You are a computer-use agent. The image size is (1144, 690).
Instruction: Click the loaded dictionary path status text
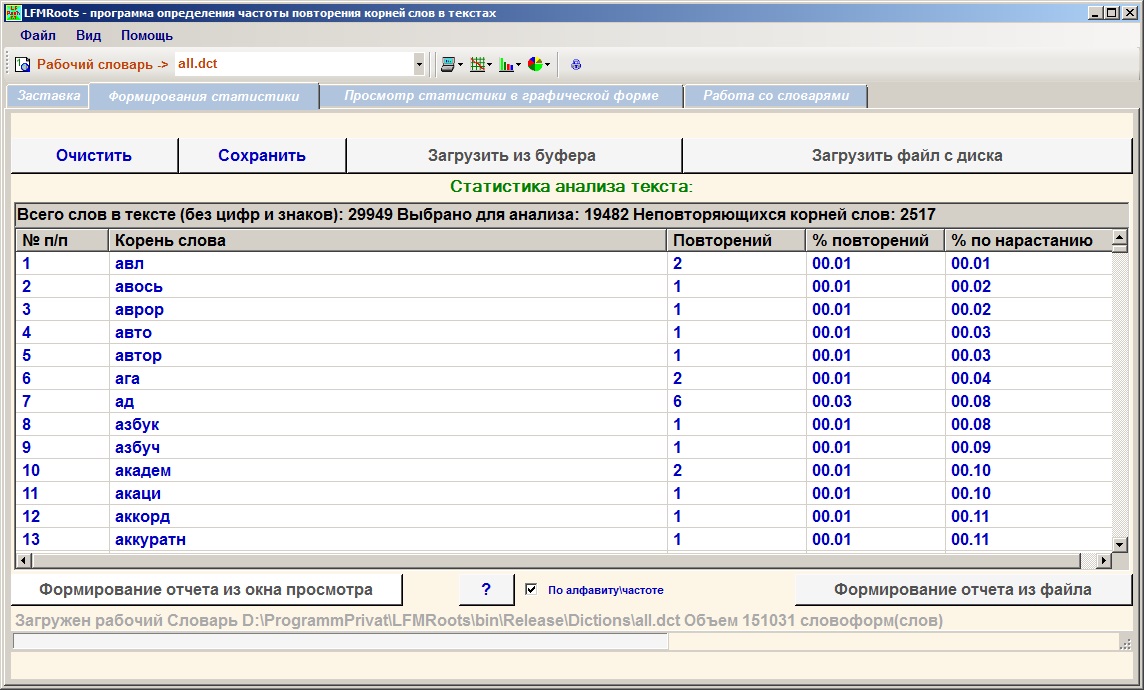coord(479,621)
